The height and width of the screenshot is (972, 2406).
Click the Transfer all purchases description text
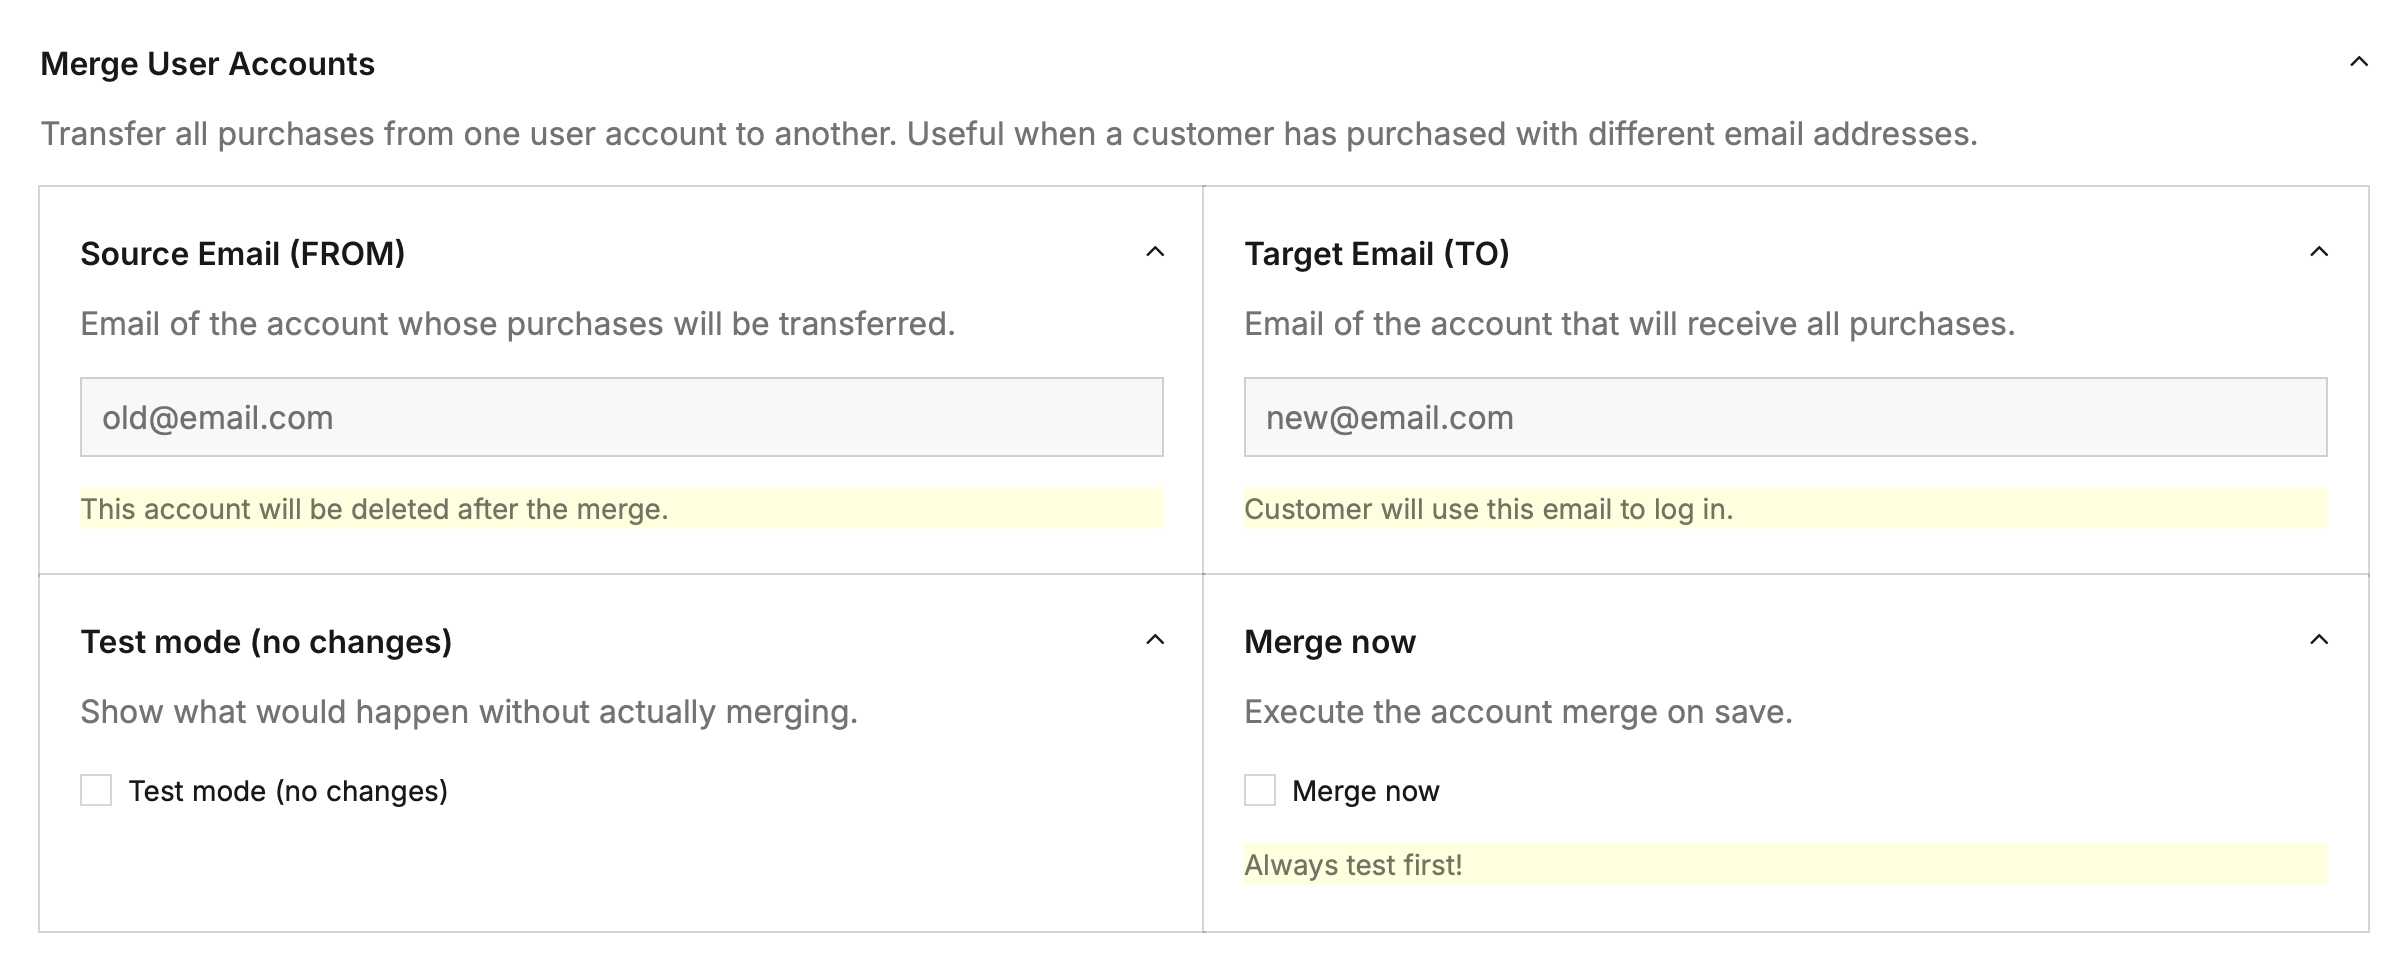1008,134
